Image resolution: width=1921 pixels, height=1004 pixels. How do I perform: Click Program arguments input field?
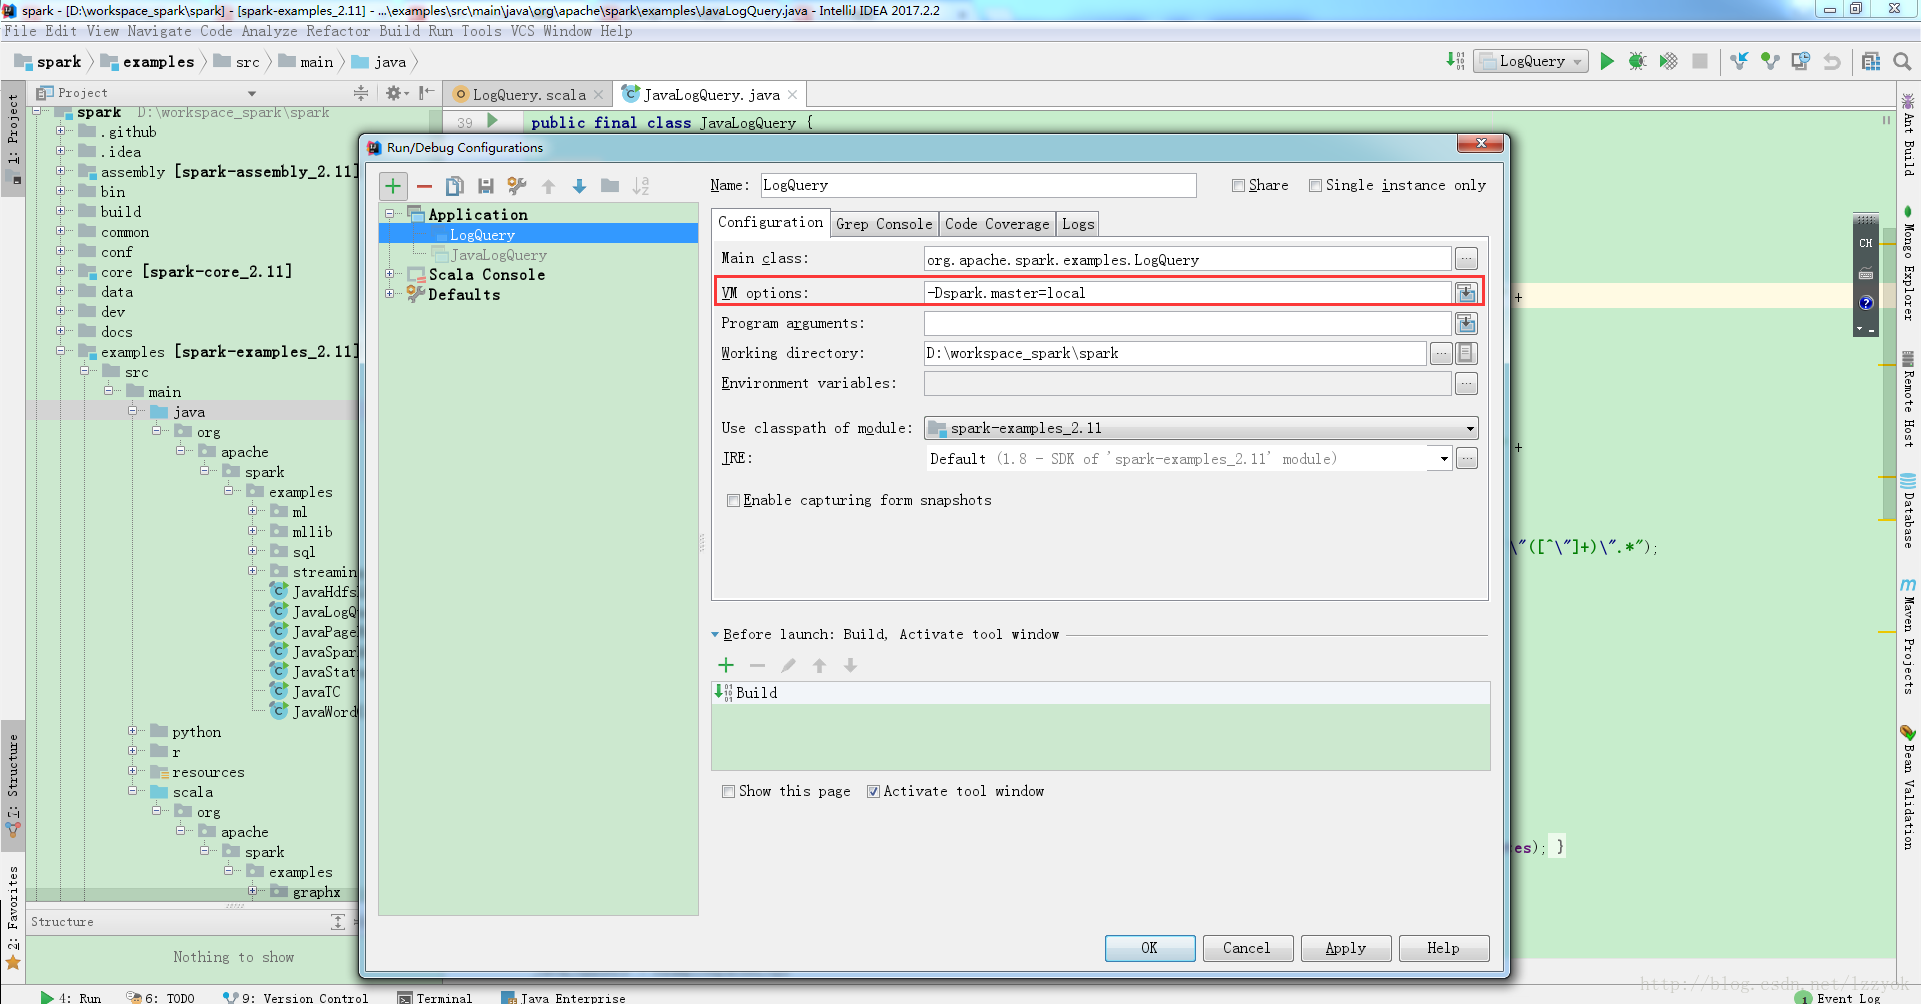coord(1187,323)
